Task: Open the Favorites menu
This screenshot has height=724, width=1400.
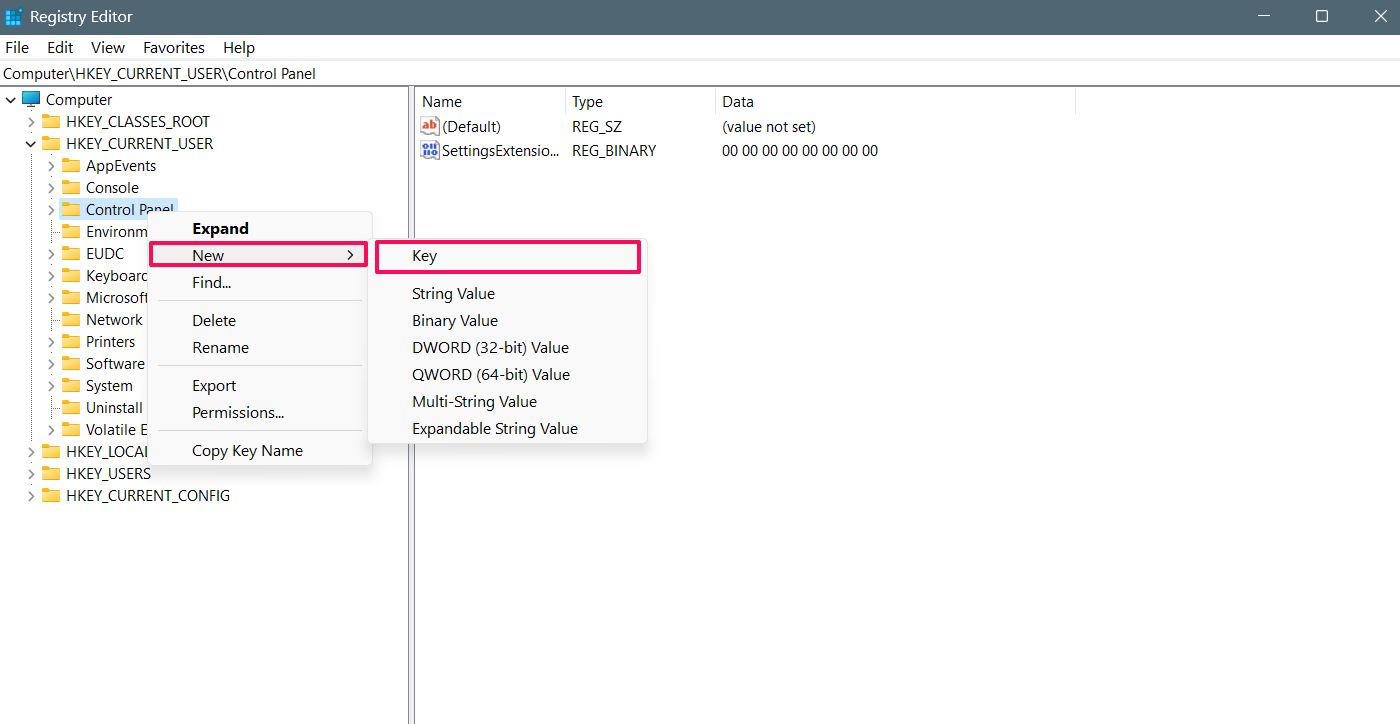Action: [173, 48]
